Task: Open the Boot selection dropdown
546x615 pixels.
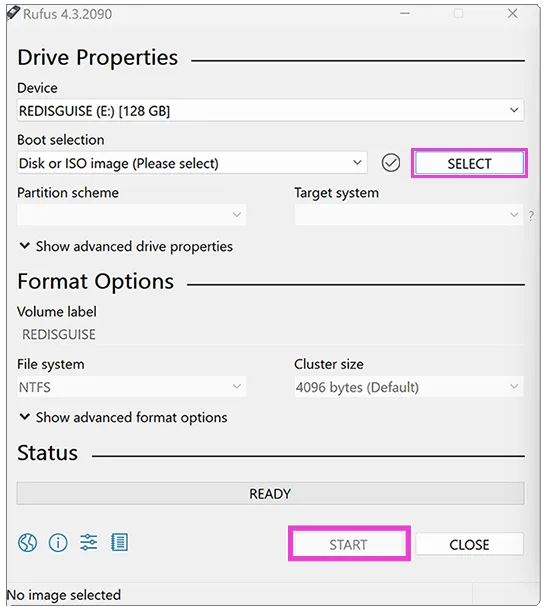Action: pyautogui.click(x=192, y=163)
